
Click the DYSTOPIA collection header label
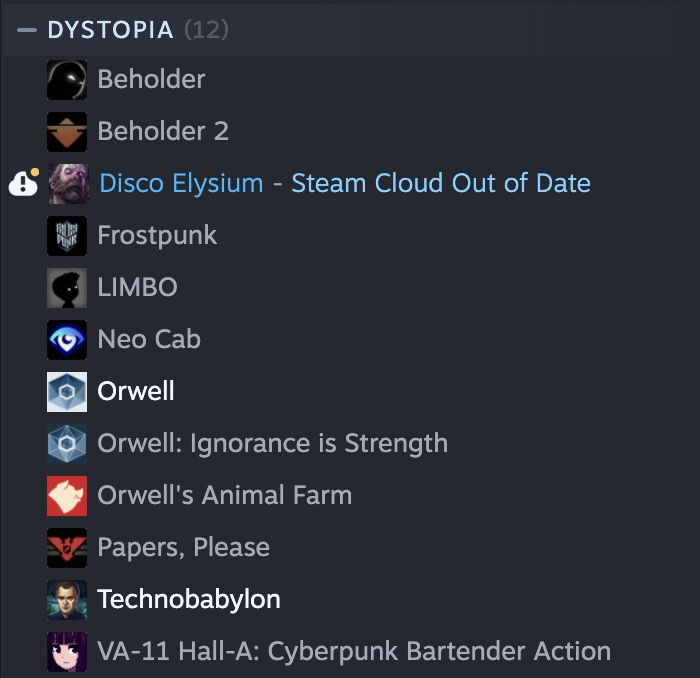pos(110,30)
